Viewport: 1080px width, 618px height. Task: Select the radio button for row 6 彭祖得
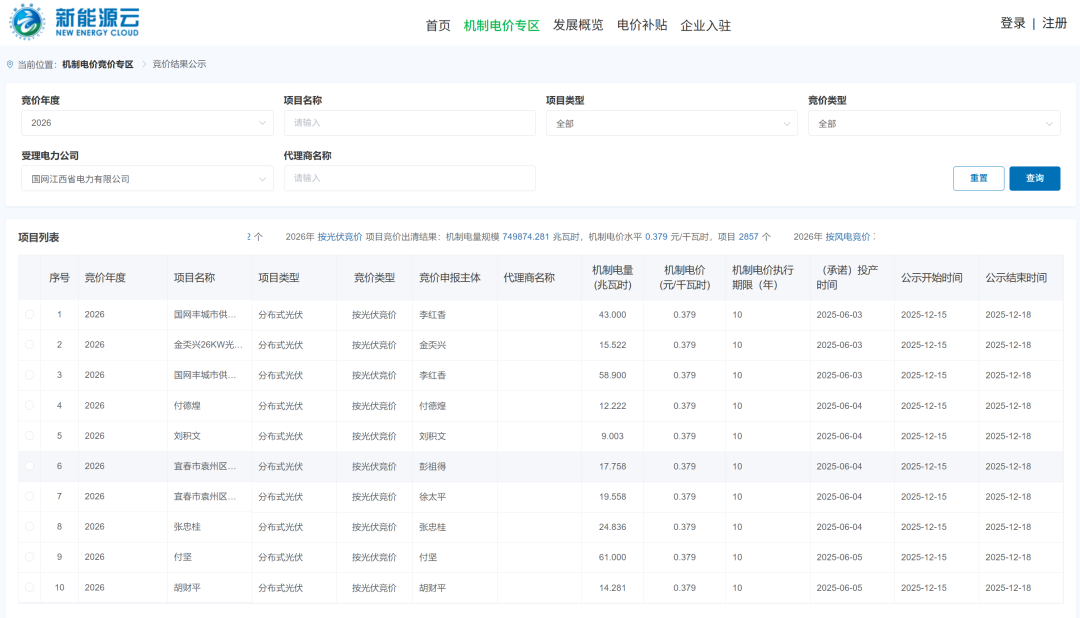click(x=29, y=466)
